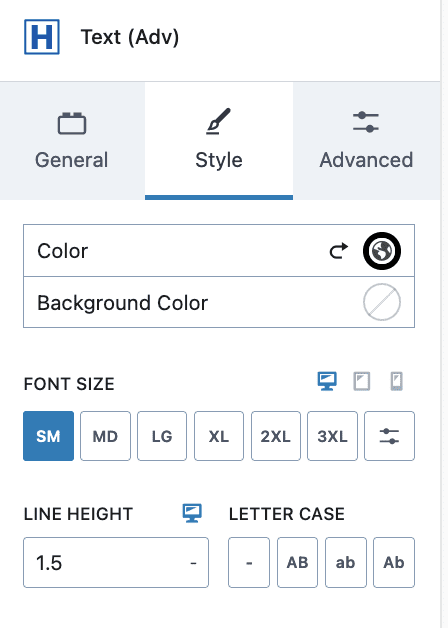448x628 pixels.
Task: Choose SM font size
Action: pos(48,436)
